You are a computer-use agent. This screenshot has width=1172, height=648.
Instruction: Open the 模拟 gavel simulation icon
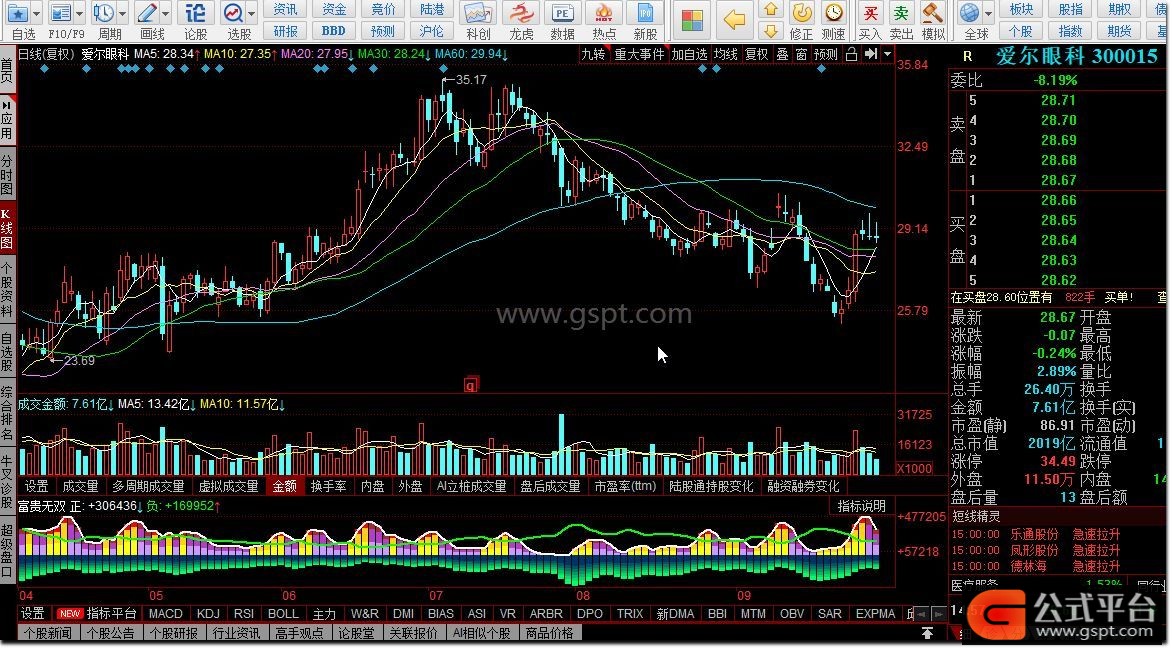point(933,13)
